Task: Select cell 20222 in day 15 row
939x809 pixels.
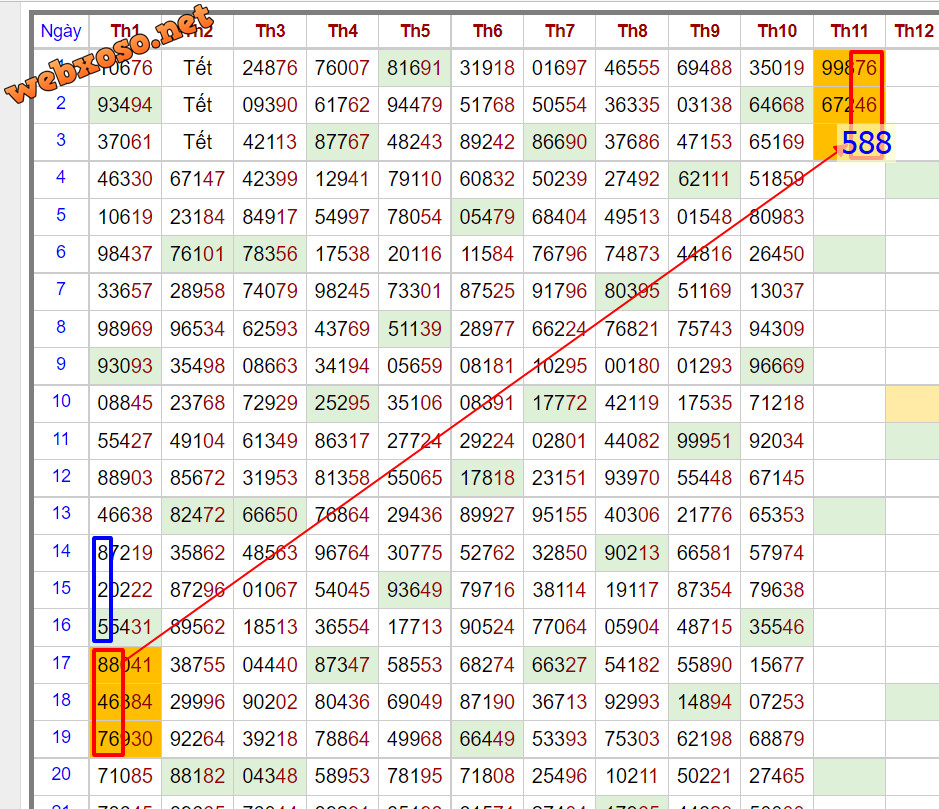Action: point(125,589)
